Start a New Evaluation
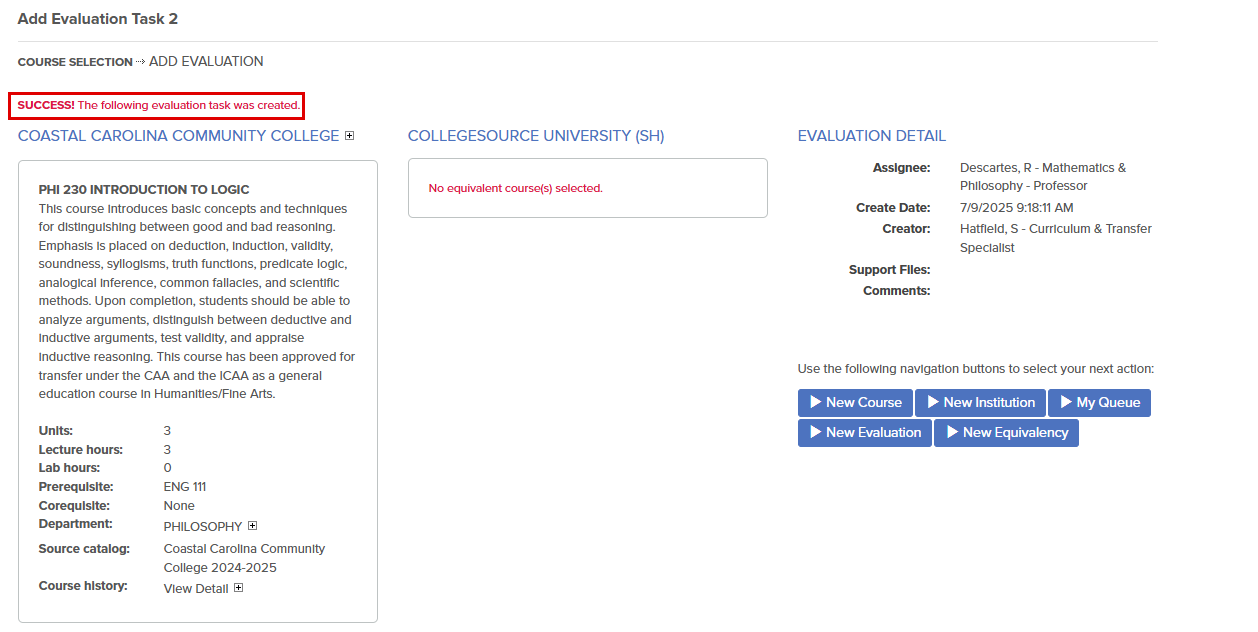 click(865, 433)
